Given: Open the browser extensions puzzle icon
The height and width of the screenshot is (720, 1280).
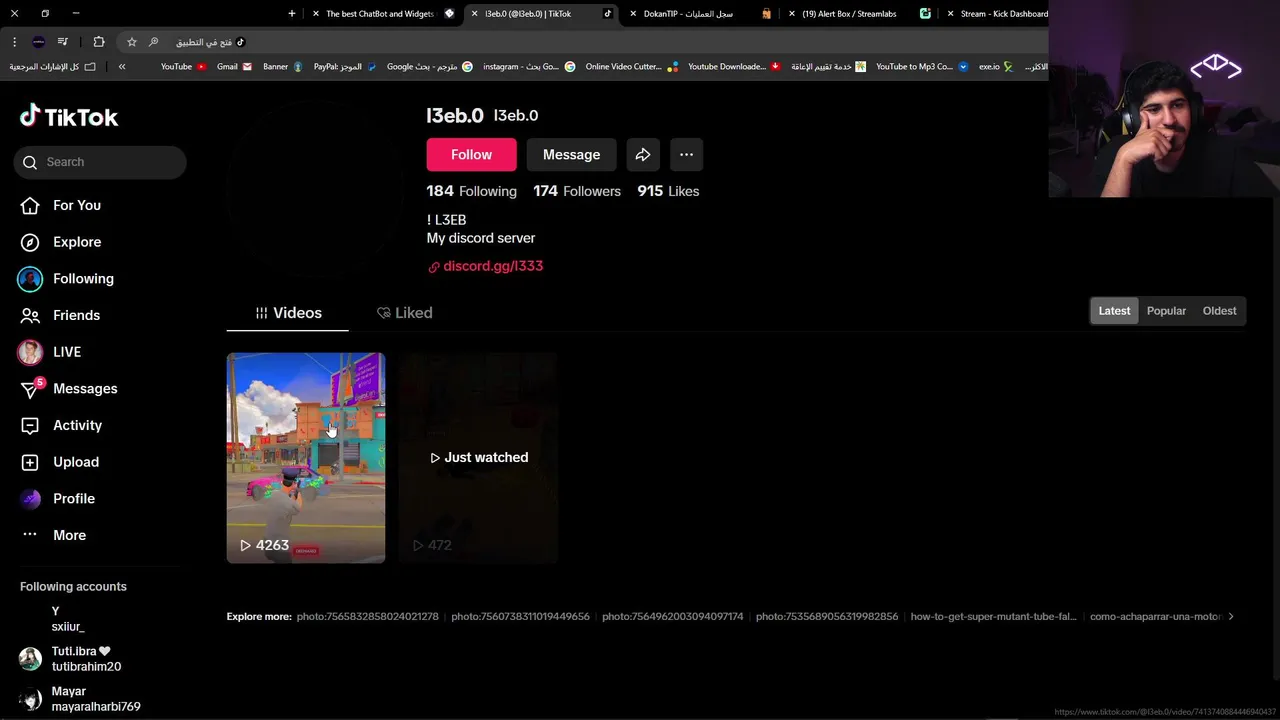Looking at the screenshot, I should [99, 42].
